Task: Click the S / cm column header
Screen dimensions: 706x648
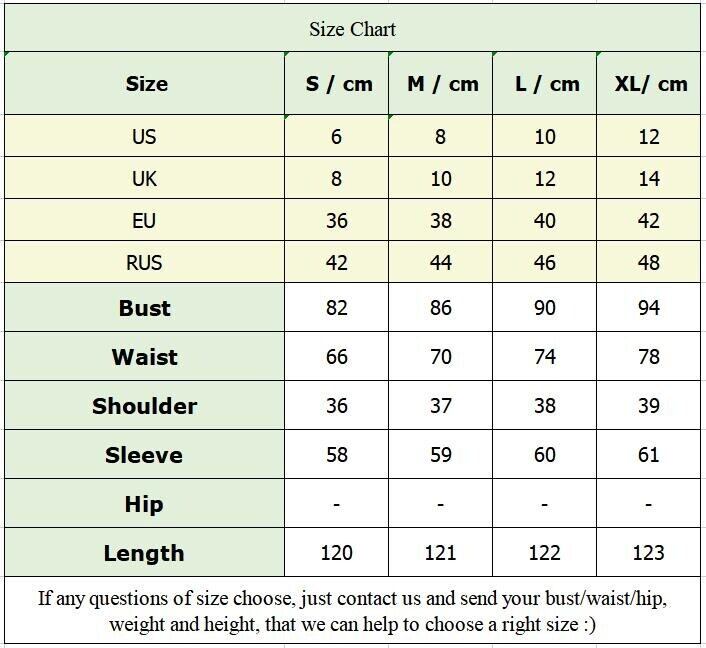Action: [338, 84]
